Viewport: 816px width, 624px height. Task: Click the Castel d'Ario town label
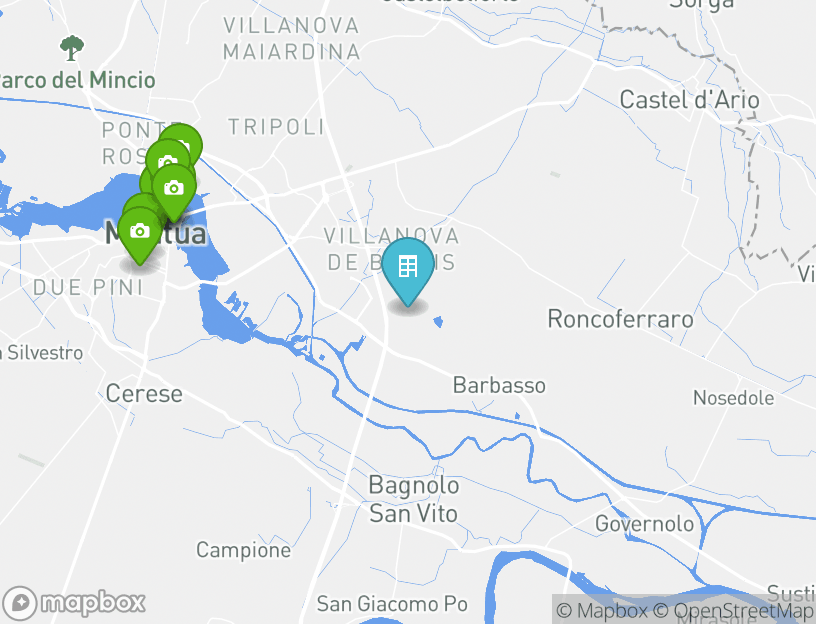click(690, 99)
